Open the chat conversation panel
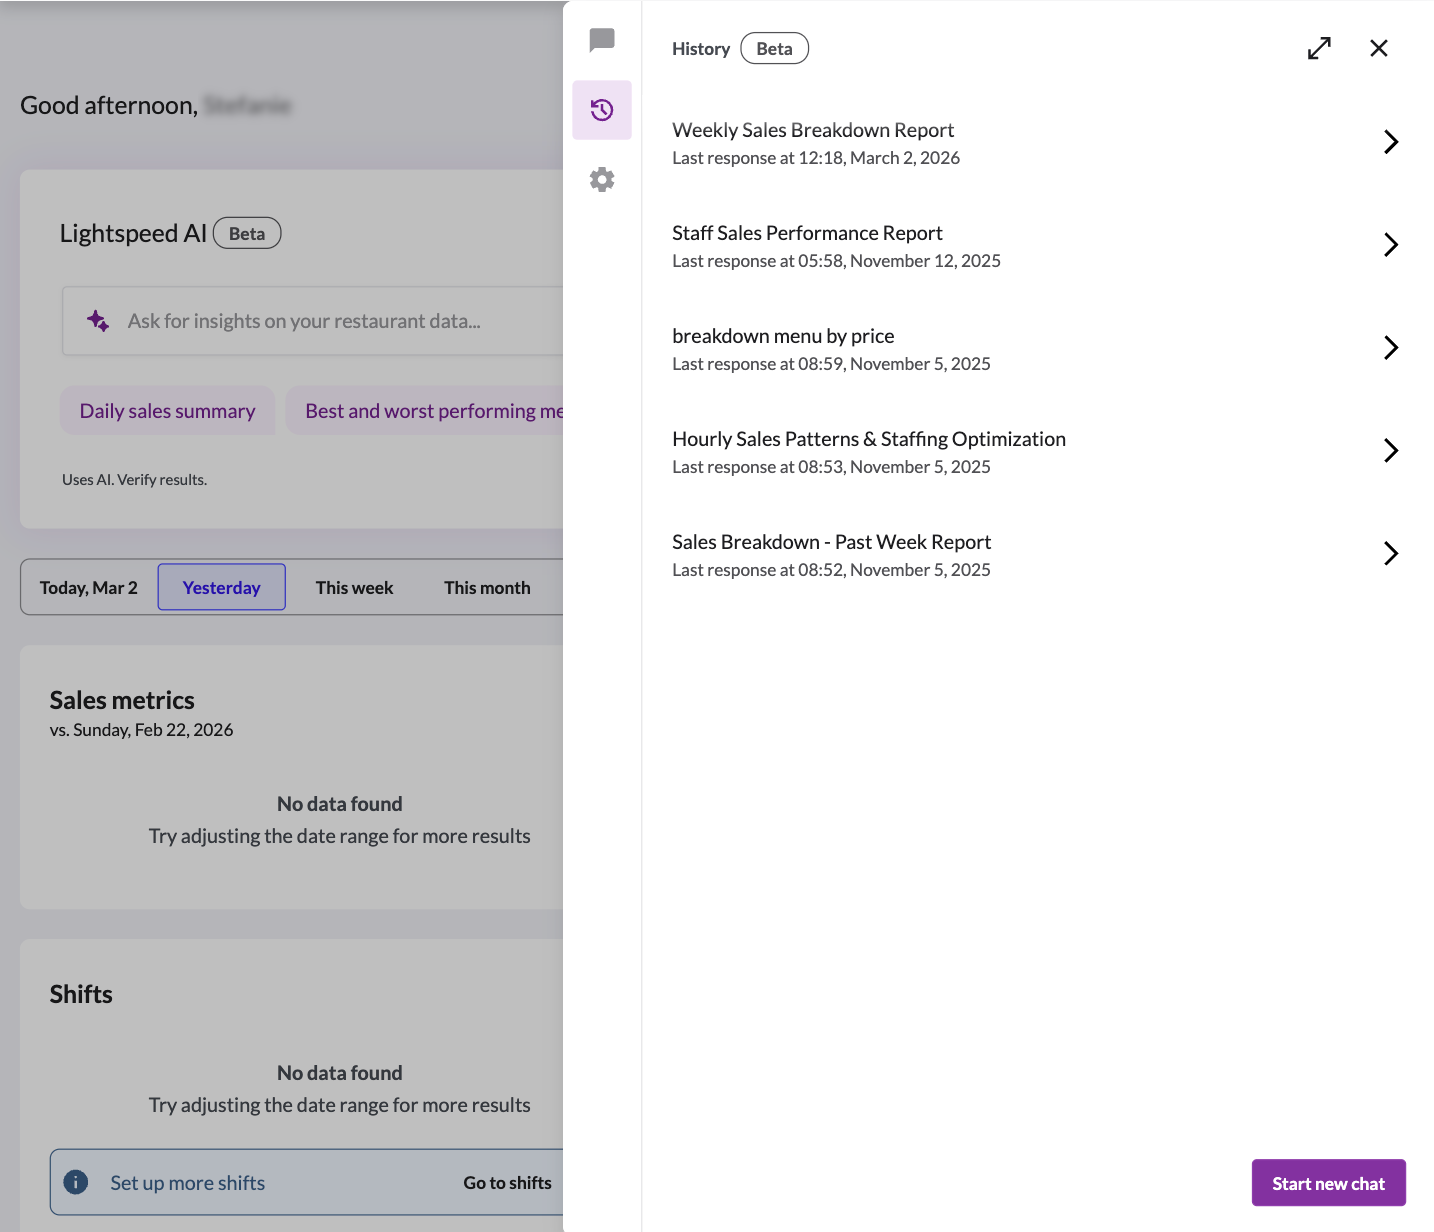Screen dimensions: 1434x1232 tap(601, 41)
